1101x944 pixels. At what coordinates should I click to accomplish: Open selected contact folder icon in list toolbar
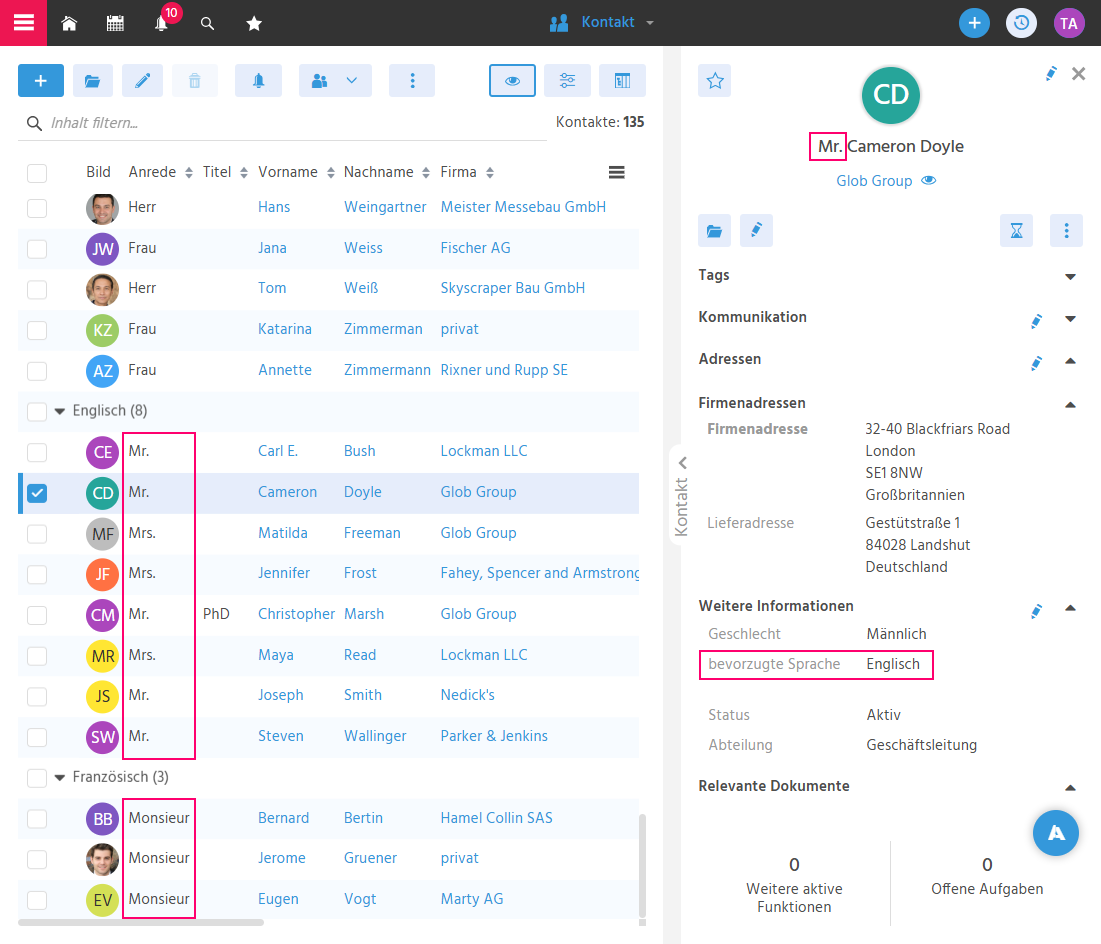click(x=93, y=81)
